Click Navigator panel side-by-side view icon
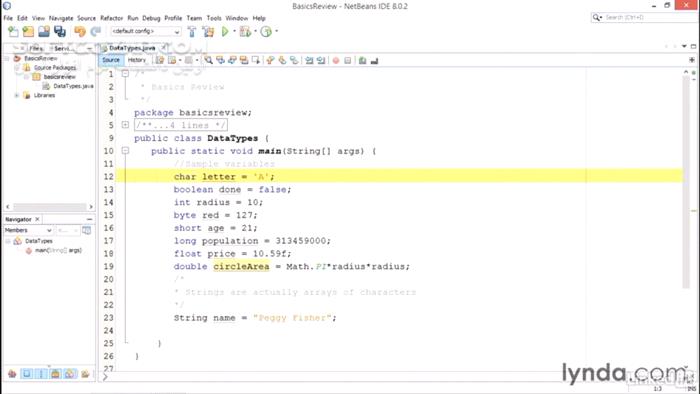 point(87,230)
